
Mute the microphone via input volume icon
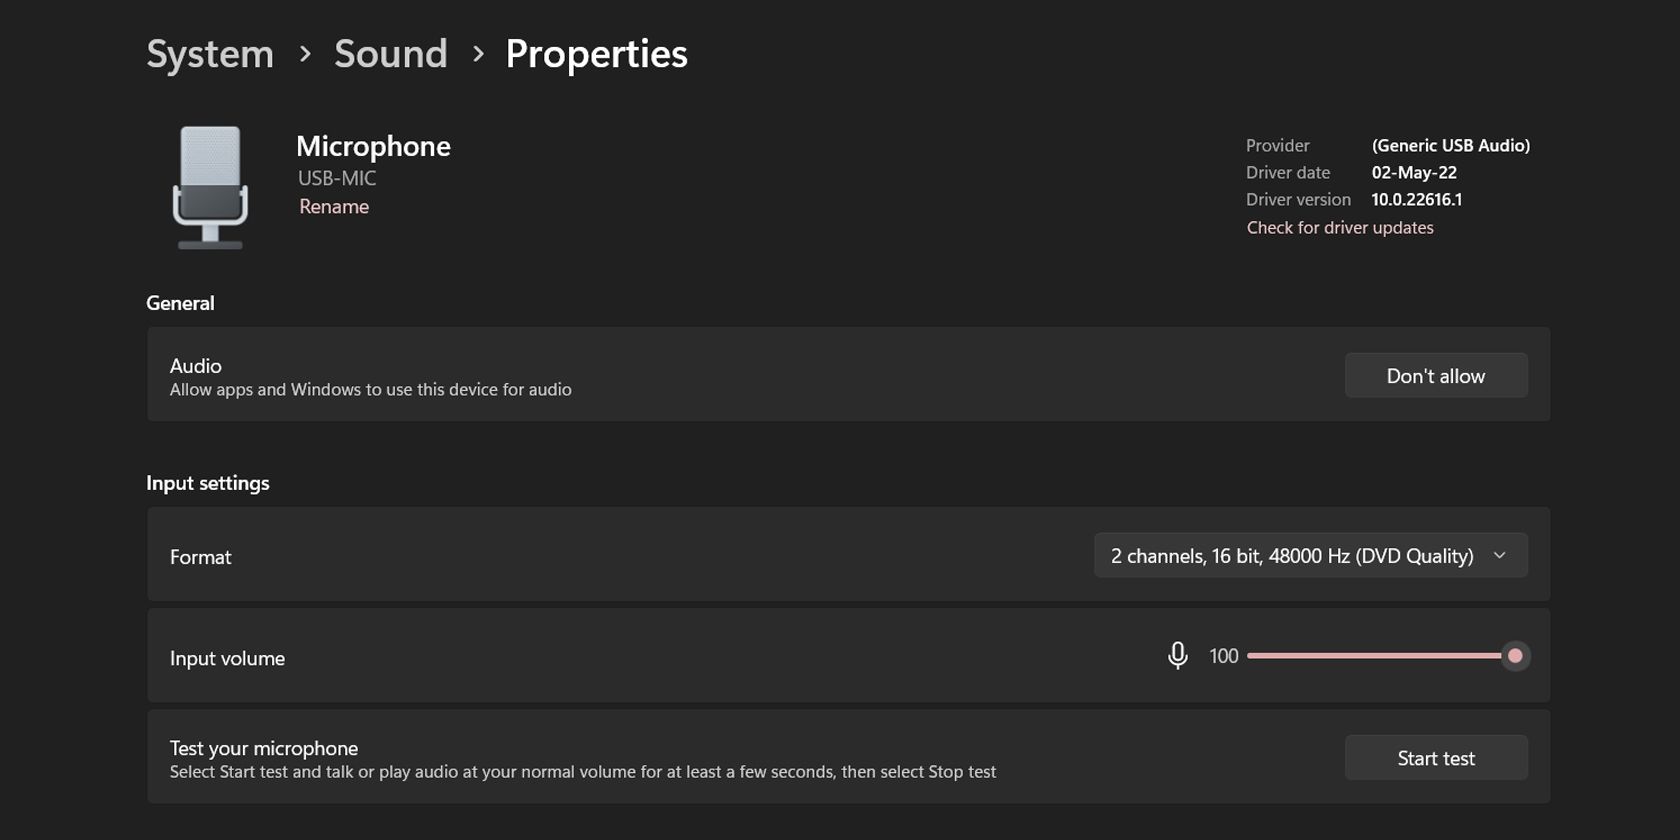pos(1178,656)
